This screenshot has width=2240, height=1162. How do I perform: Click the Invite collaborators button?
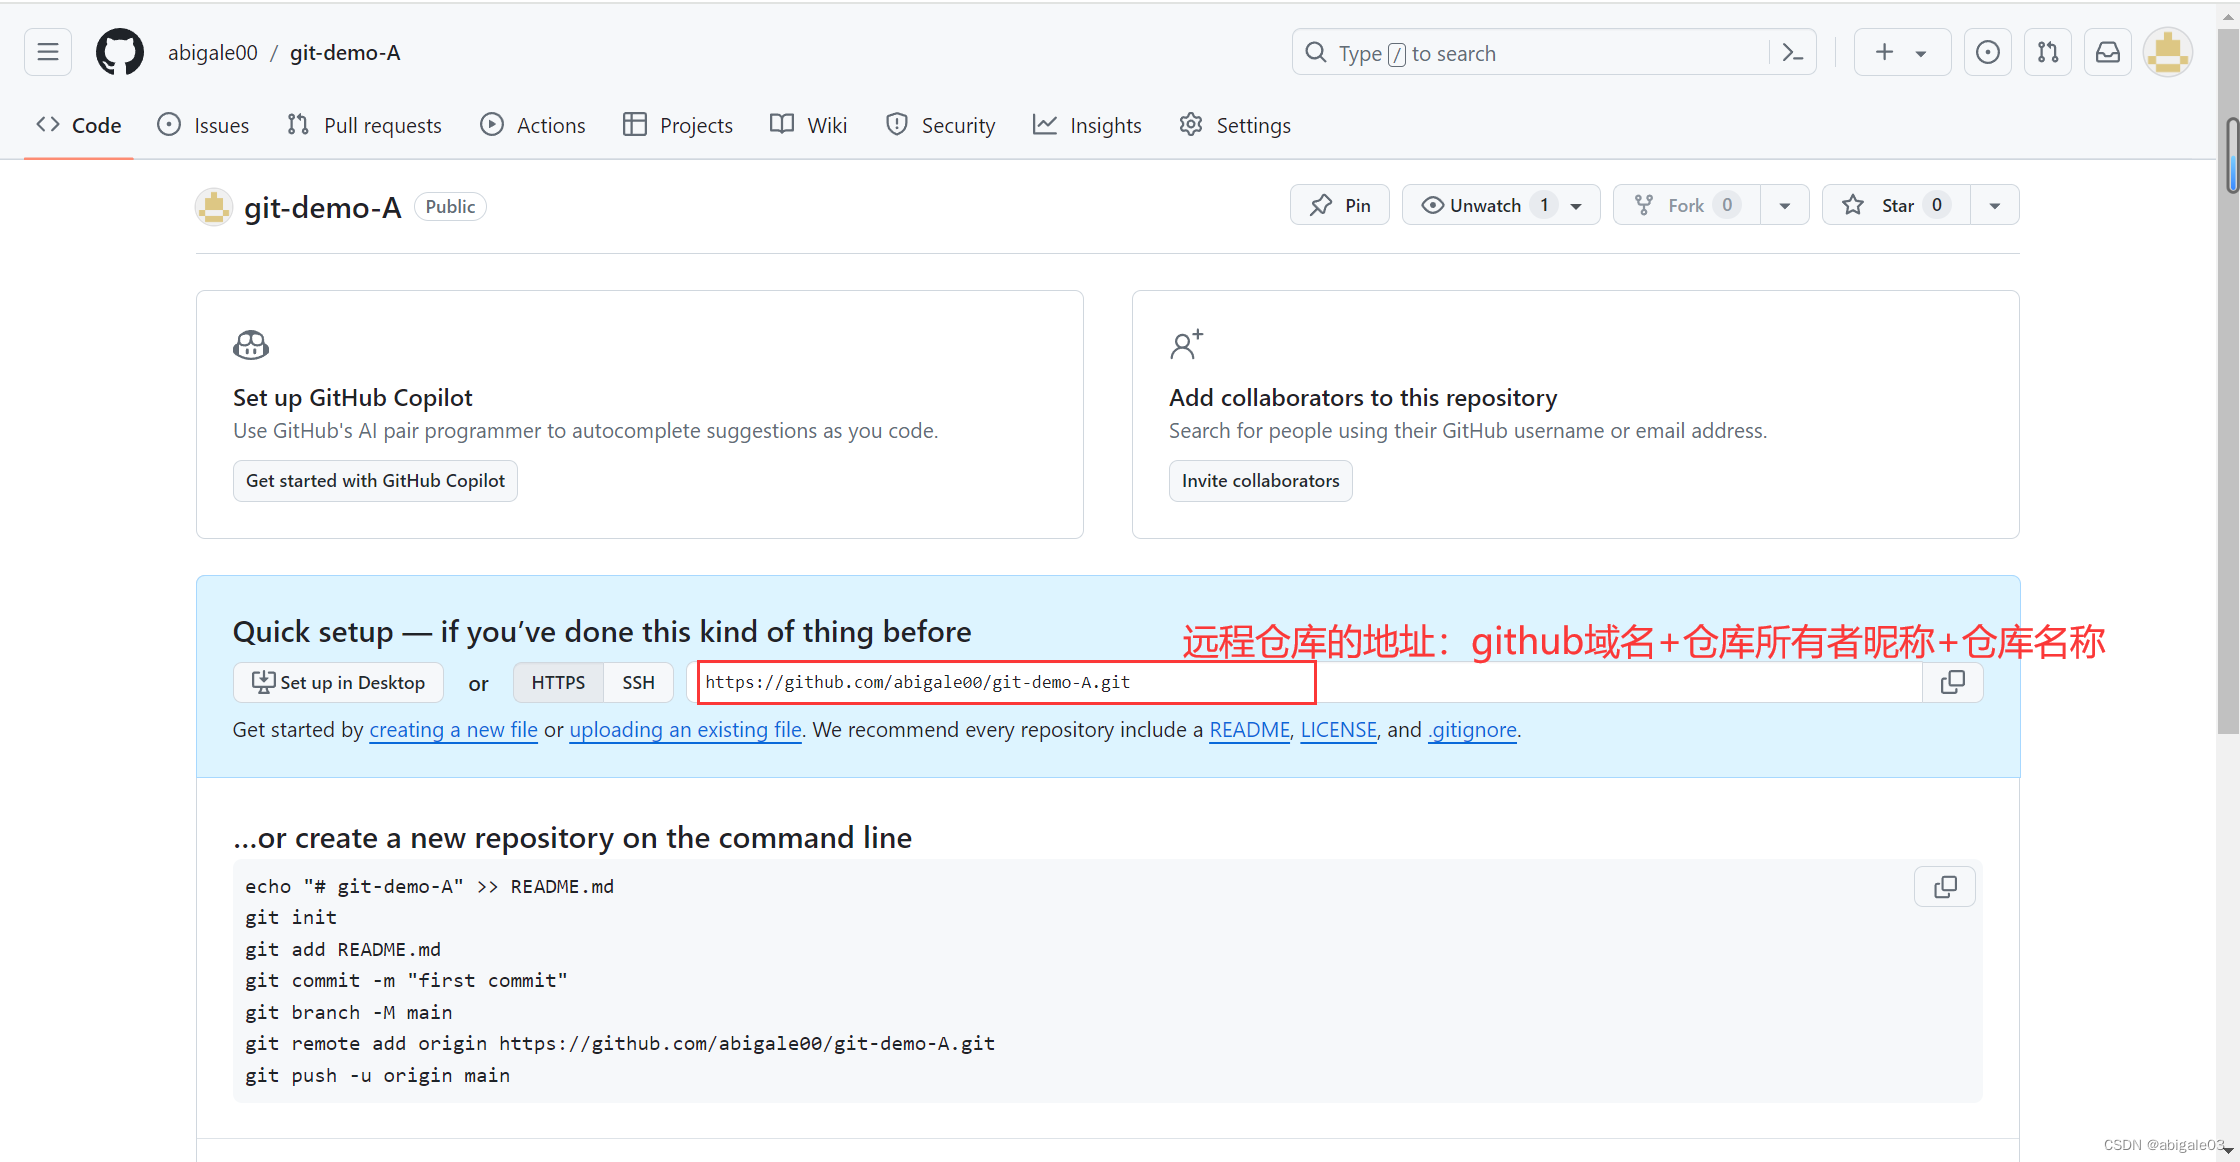1260,481
